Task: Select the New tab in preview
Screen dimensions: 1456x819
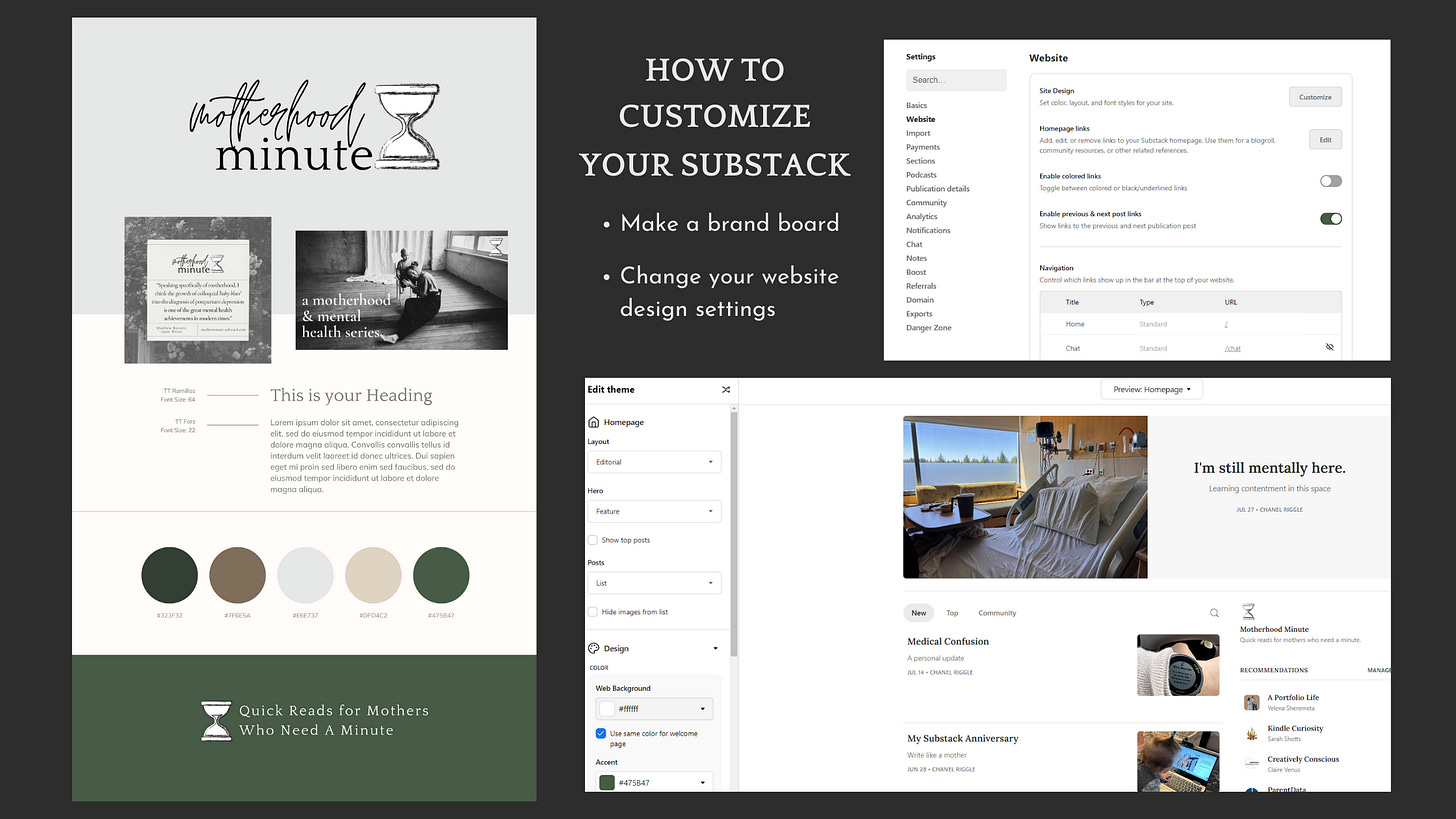Action: 918,613
